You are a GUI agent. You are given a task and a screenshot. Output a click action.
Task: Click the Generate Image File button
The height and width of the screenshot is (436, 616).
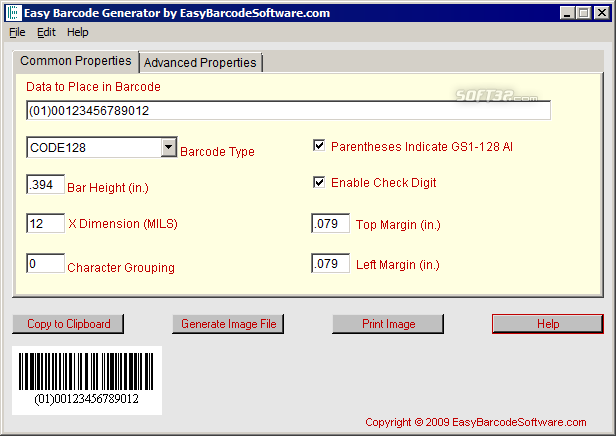pos(228,324)
